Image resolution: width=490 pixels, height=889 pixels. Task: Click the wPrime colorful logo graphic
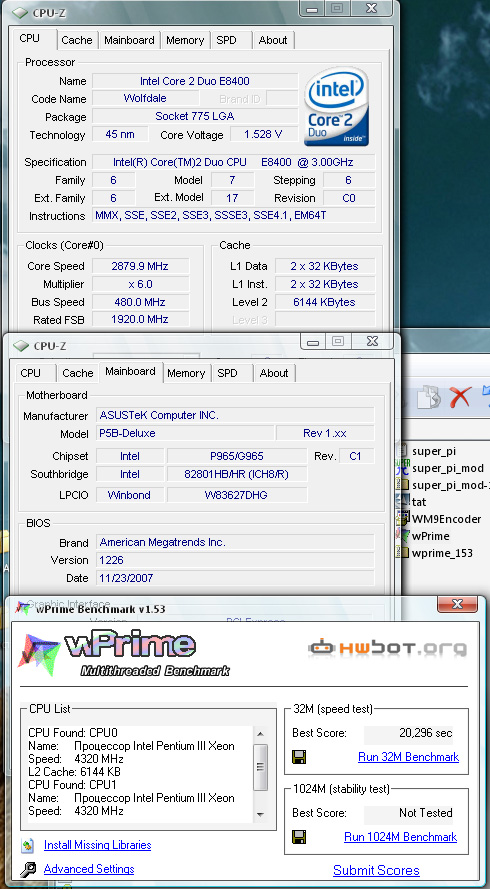coord(39,654)
